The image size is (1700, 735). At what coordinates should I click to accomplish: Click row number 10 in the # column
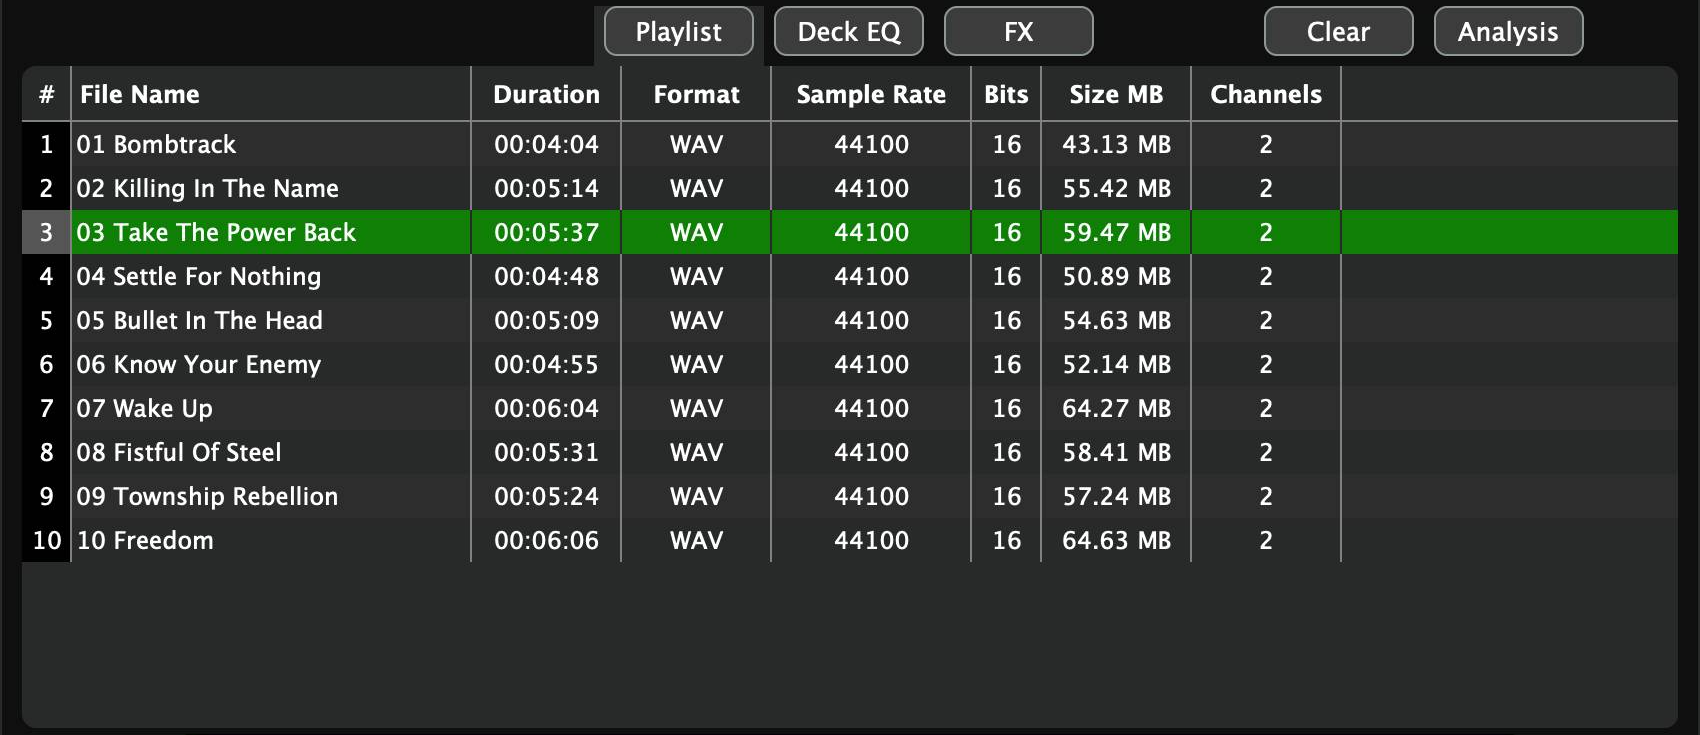click(x=46, y=540)
